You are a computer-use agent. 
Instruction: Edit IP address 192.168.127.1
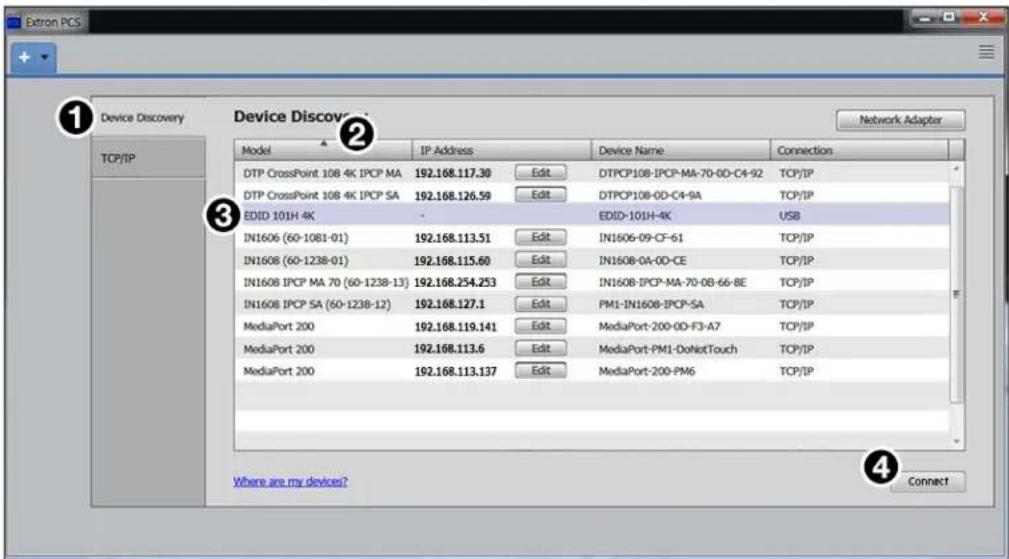(x=541, y=304)
